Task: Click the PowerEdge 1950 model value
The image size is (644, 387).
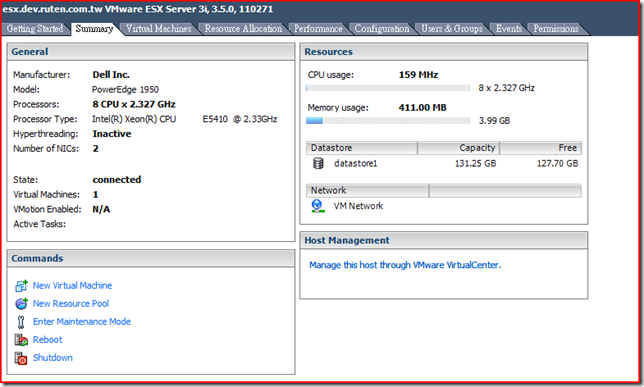Action: coord(125,90)
